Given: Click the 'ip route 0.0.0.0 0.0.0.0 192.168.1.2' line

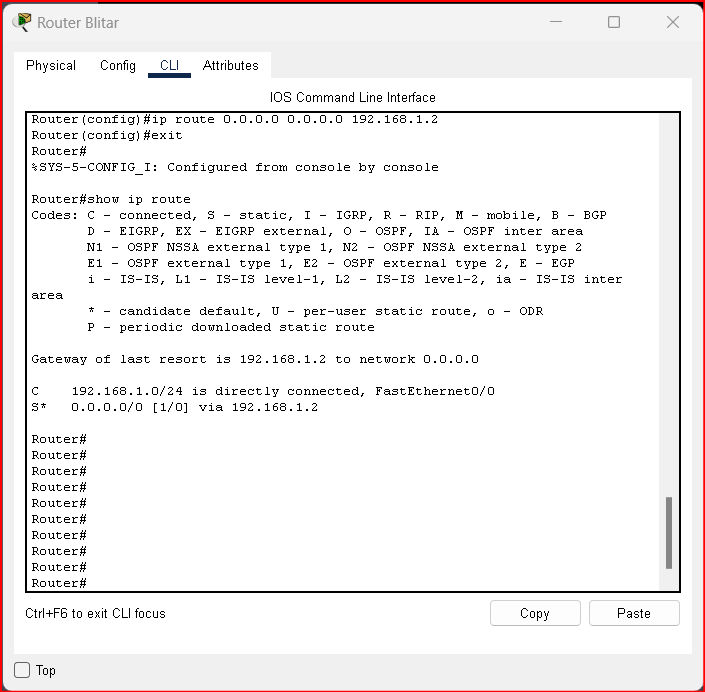Looking at the screenshot, I should (x=235, y=119).
